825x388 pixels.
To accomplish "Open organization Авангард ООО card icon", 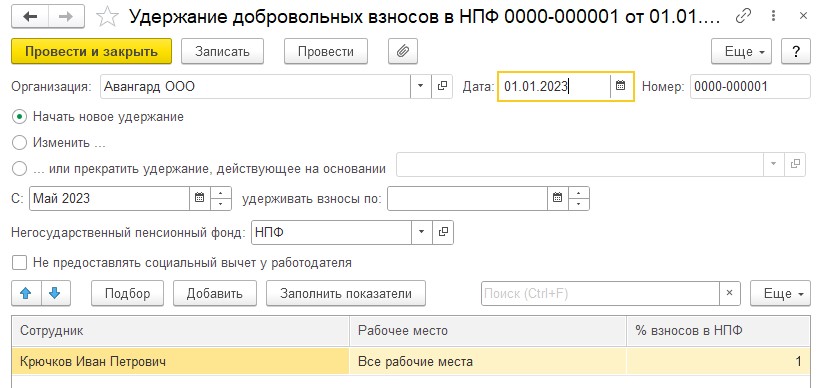I will (442, 86).
